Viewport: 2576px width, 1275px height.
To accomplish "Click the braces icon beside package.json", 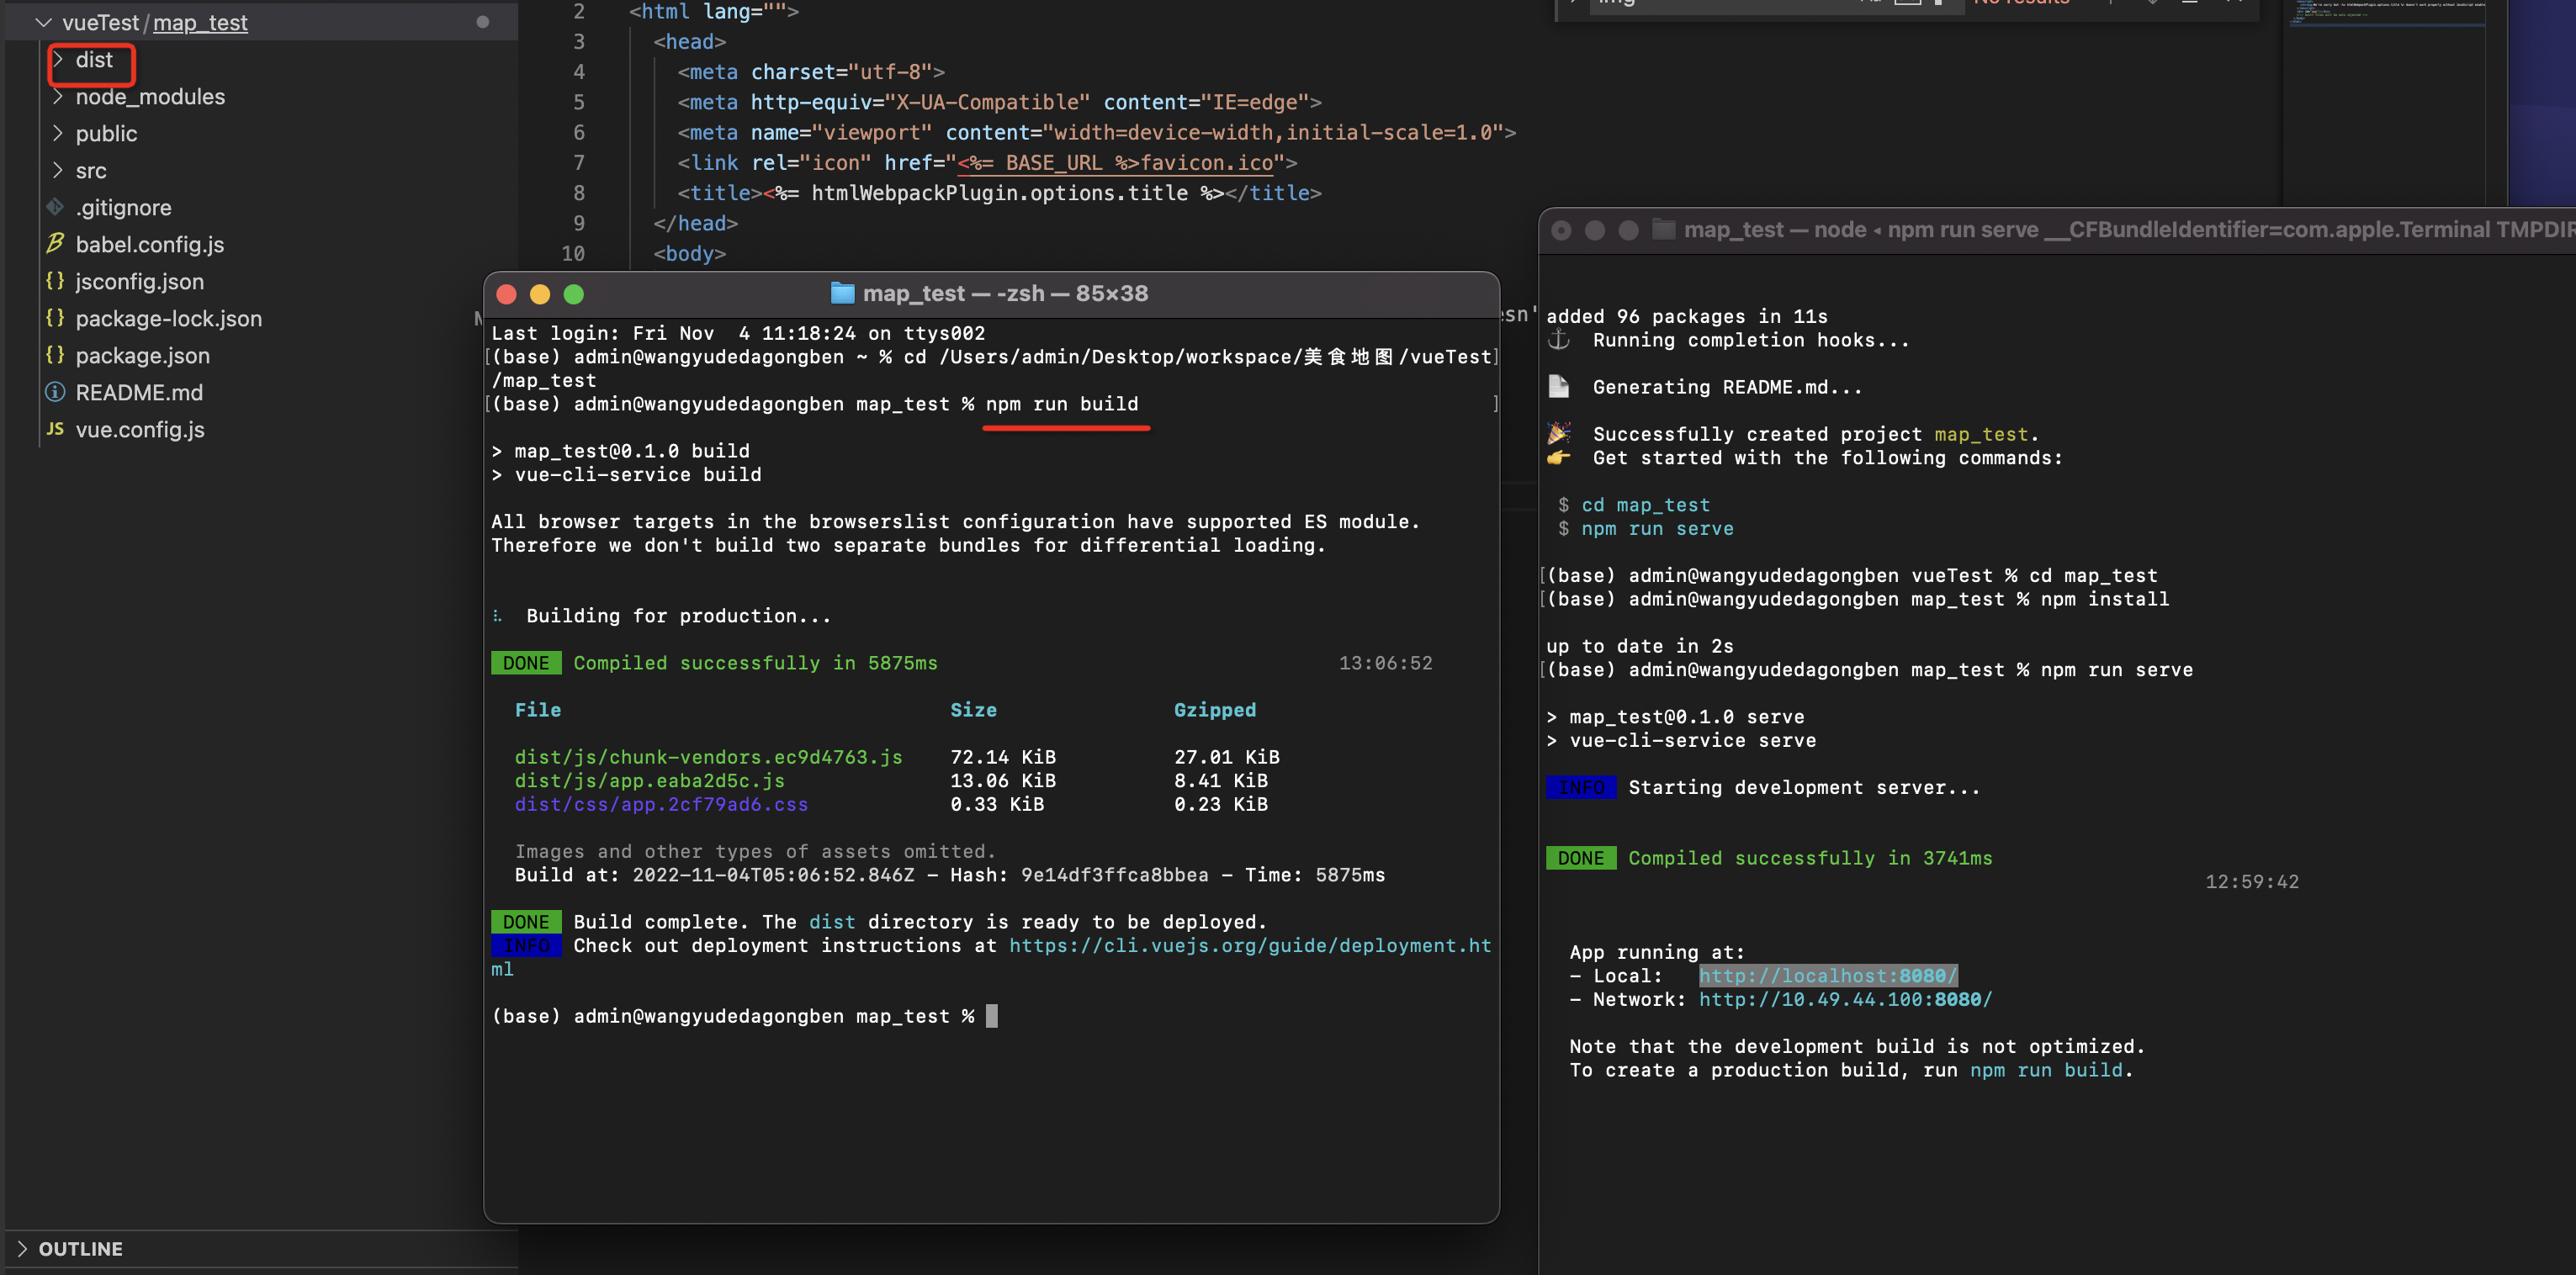I will (55, 355).
